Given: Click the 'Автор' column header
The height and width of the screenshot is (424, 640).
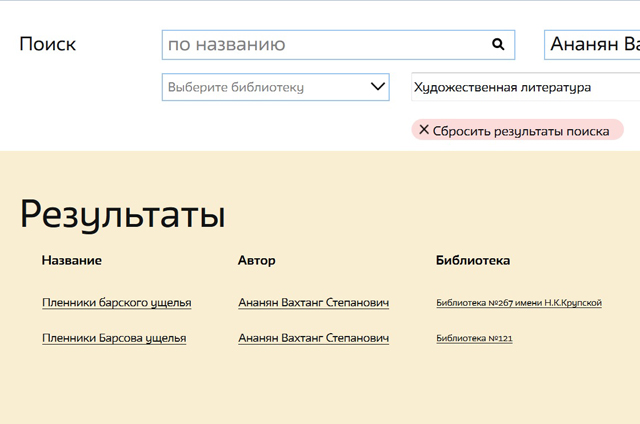Looking at the screenshot, I should 257,260.
